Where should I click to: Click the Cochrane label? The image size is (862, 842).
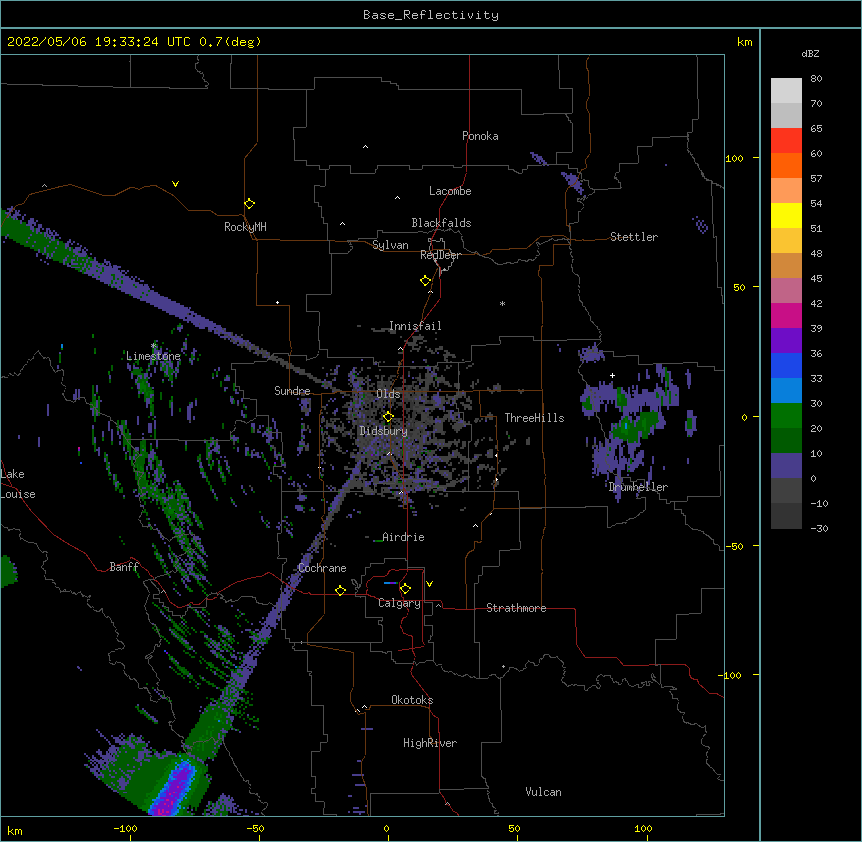pyautogui.click(x=322, y=568)
